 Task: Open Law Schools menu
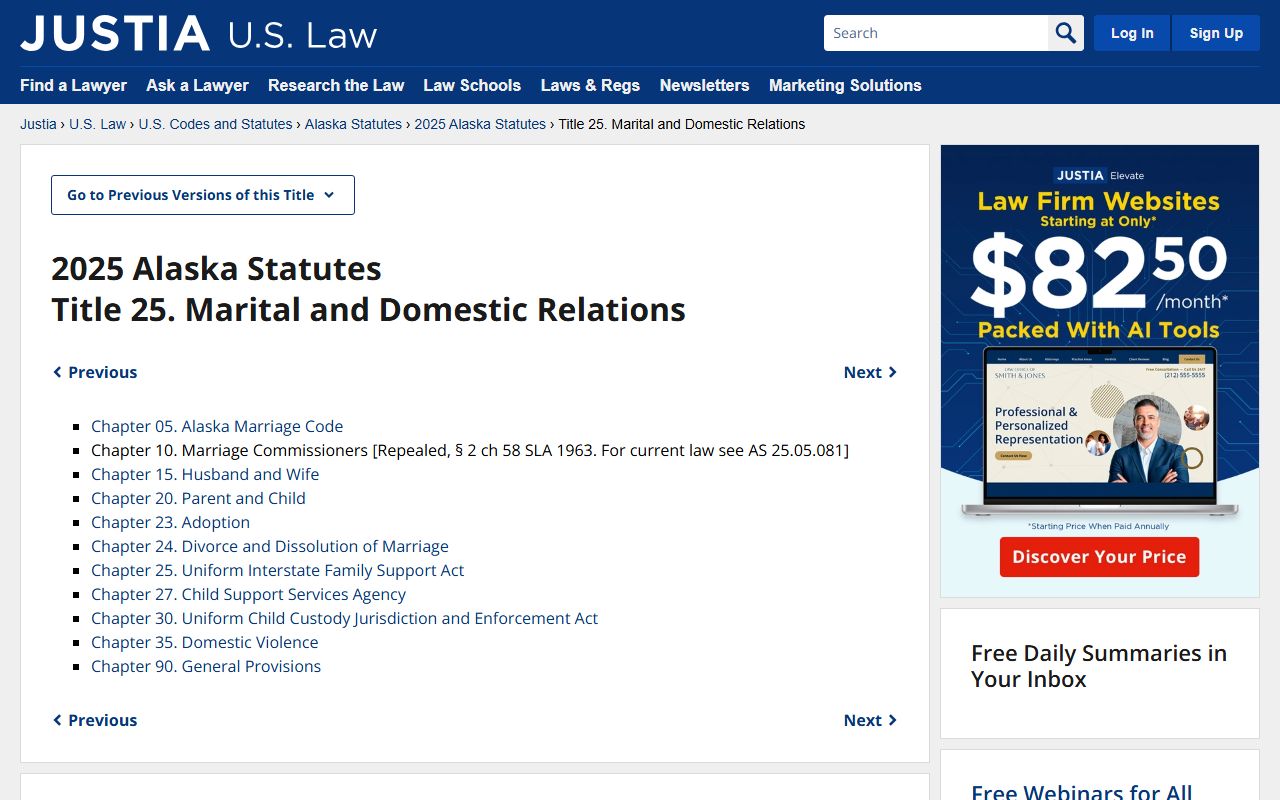(x=472, y=85)
